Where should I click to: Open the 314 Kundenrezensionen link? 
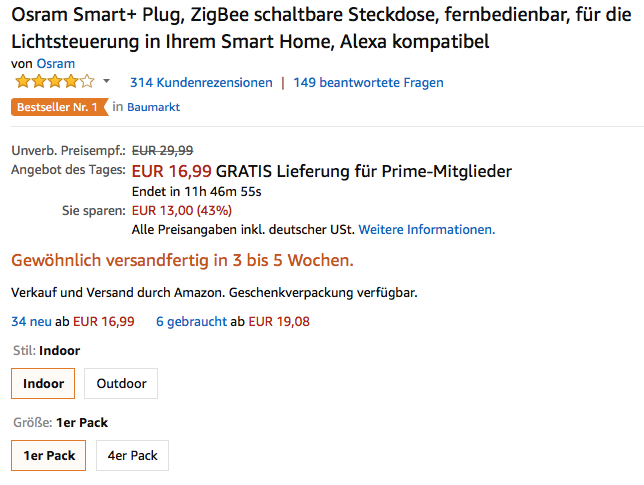(201, 82)
